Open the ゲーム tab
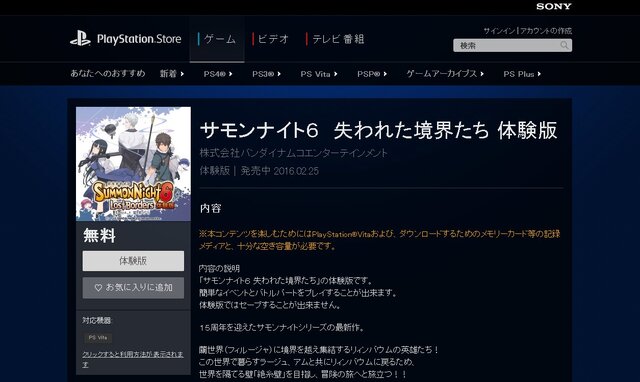Image resolution: width=640 pixels, height=382 pixels. tap(217, 39)
